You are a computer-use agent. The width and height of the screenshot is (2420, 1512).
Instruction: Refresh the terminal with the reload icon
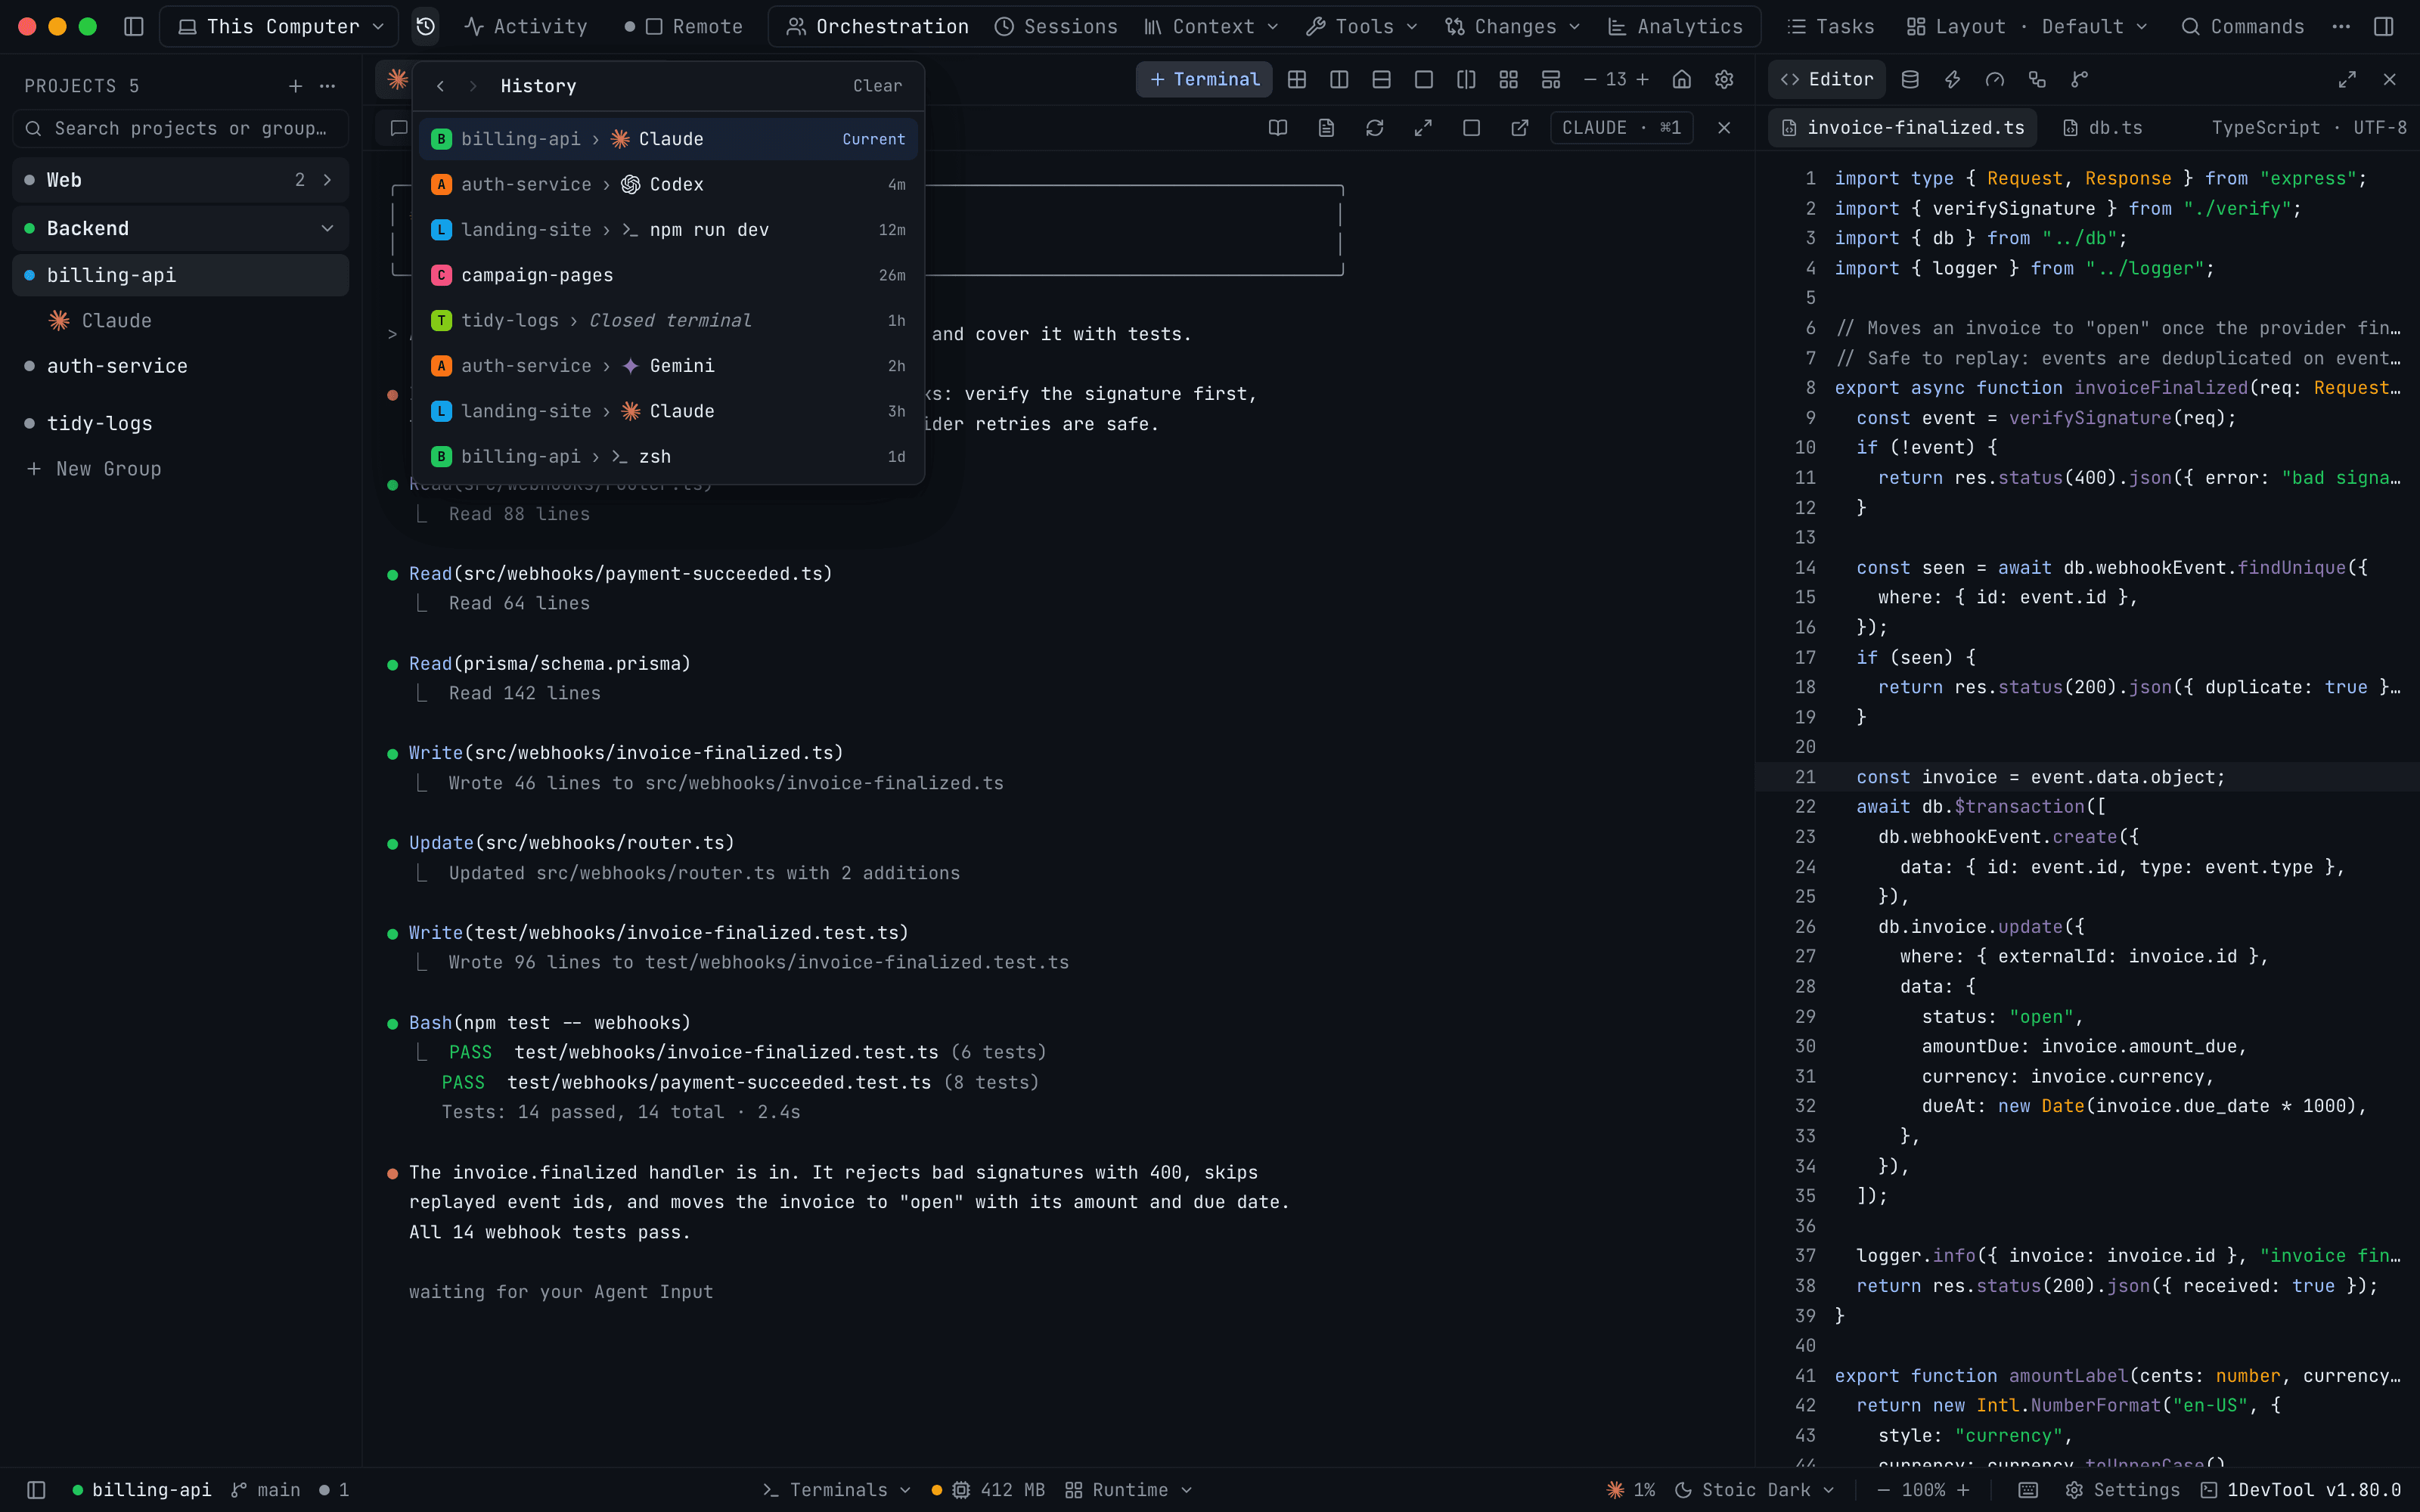(x=1375, y=128)
